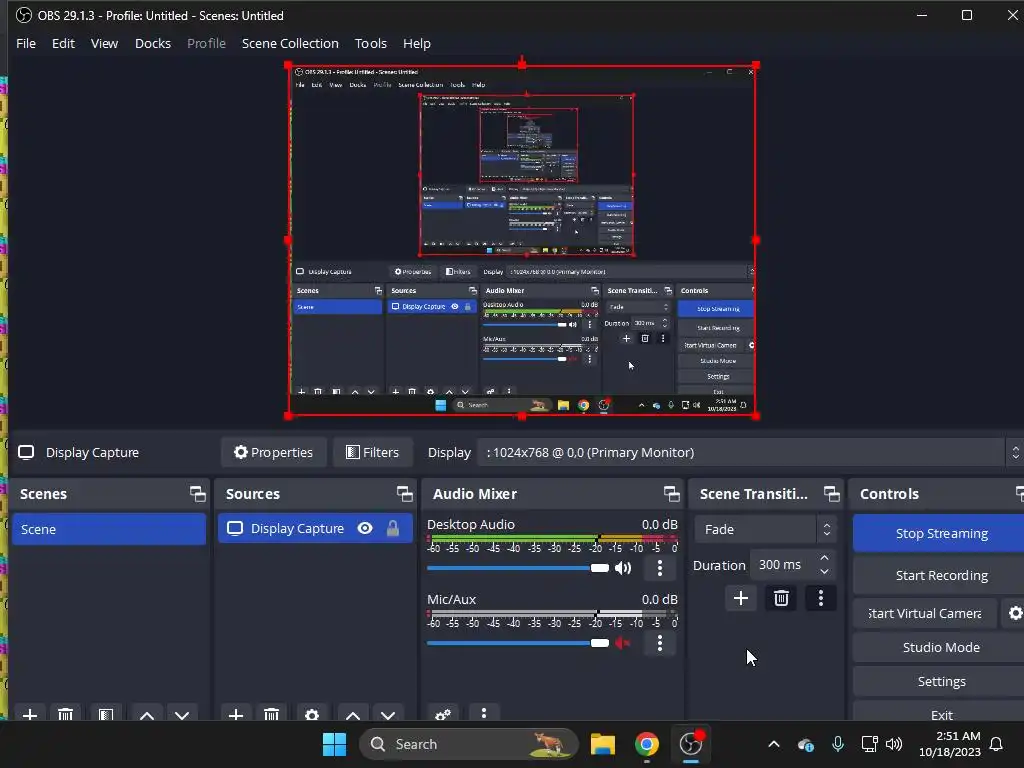
Task: Remove selected source with trash icon
Action: 272,714
